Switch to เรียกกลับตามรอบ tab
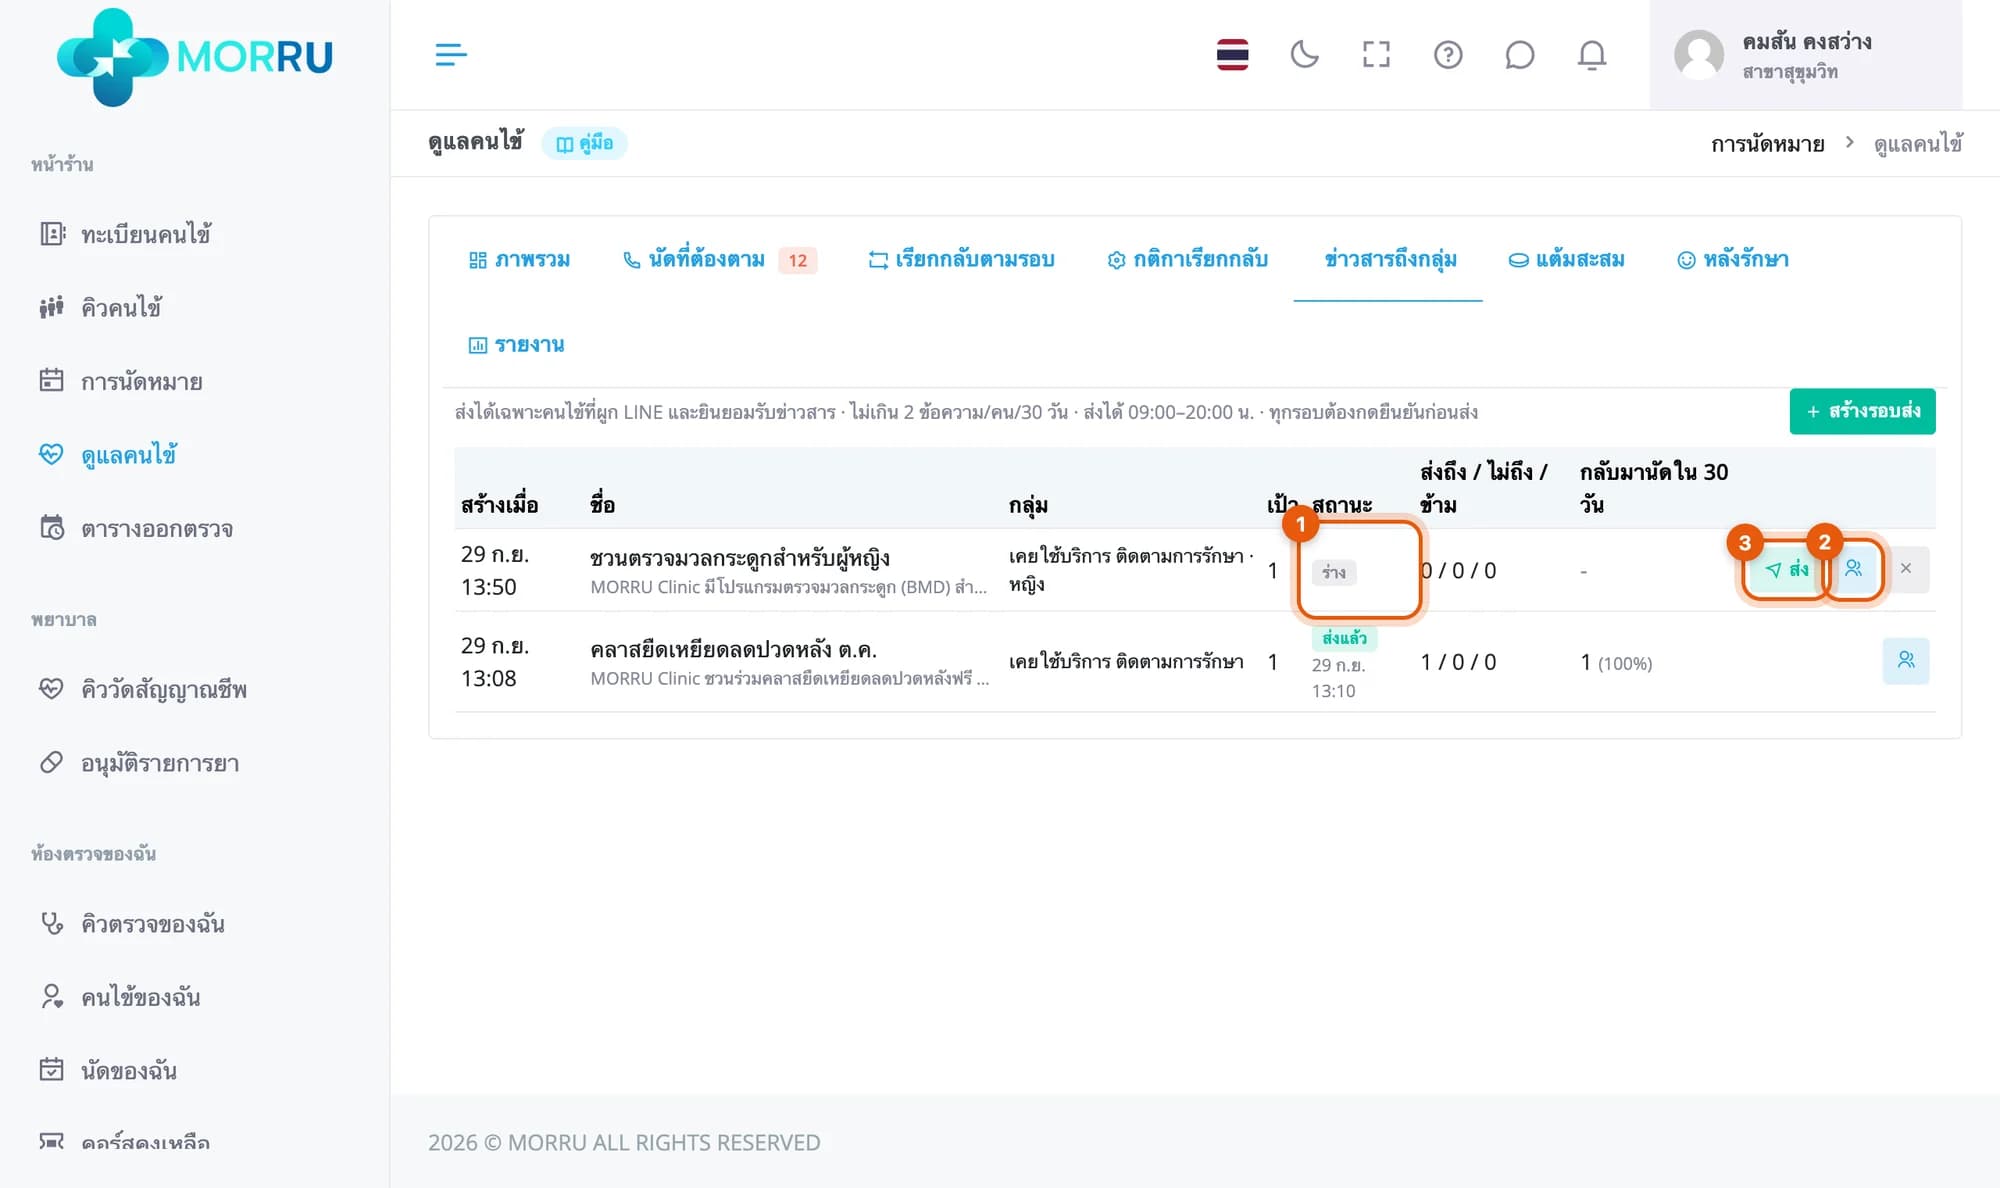Viewport: 2000px width, 1188px height. [961, 260]
